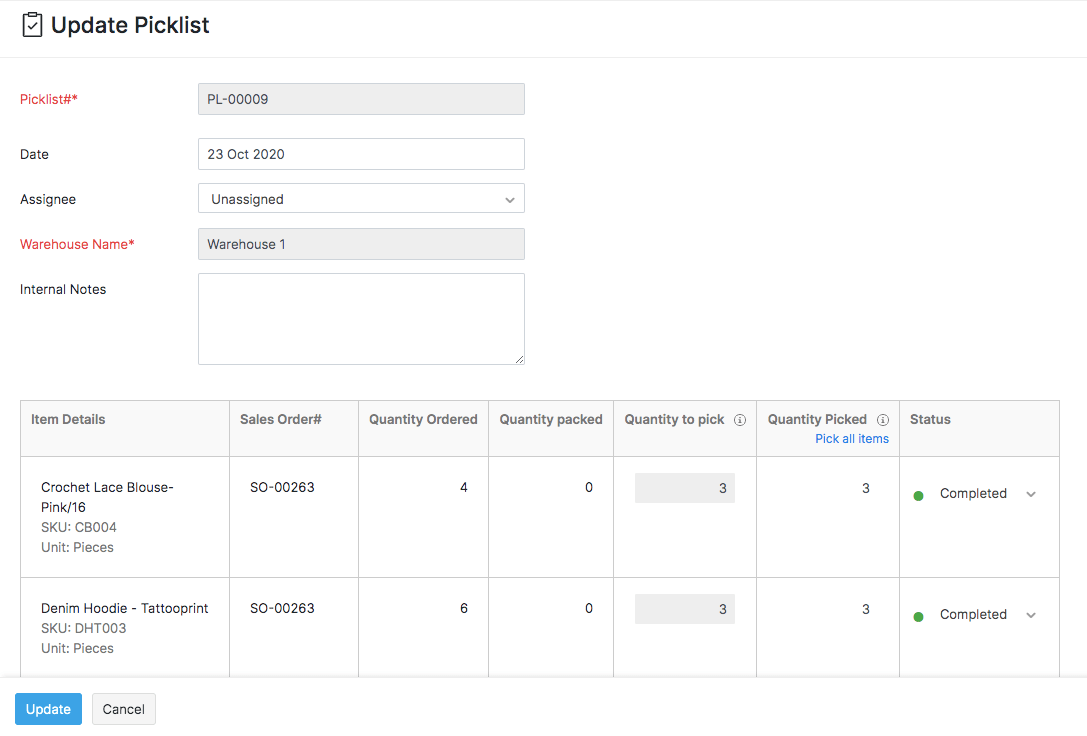Click inside the Internal Notes text area
The image size is (1087, 736).
[361, 318]
